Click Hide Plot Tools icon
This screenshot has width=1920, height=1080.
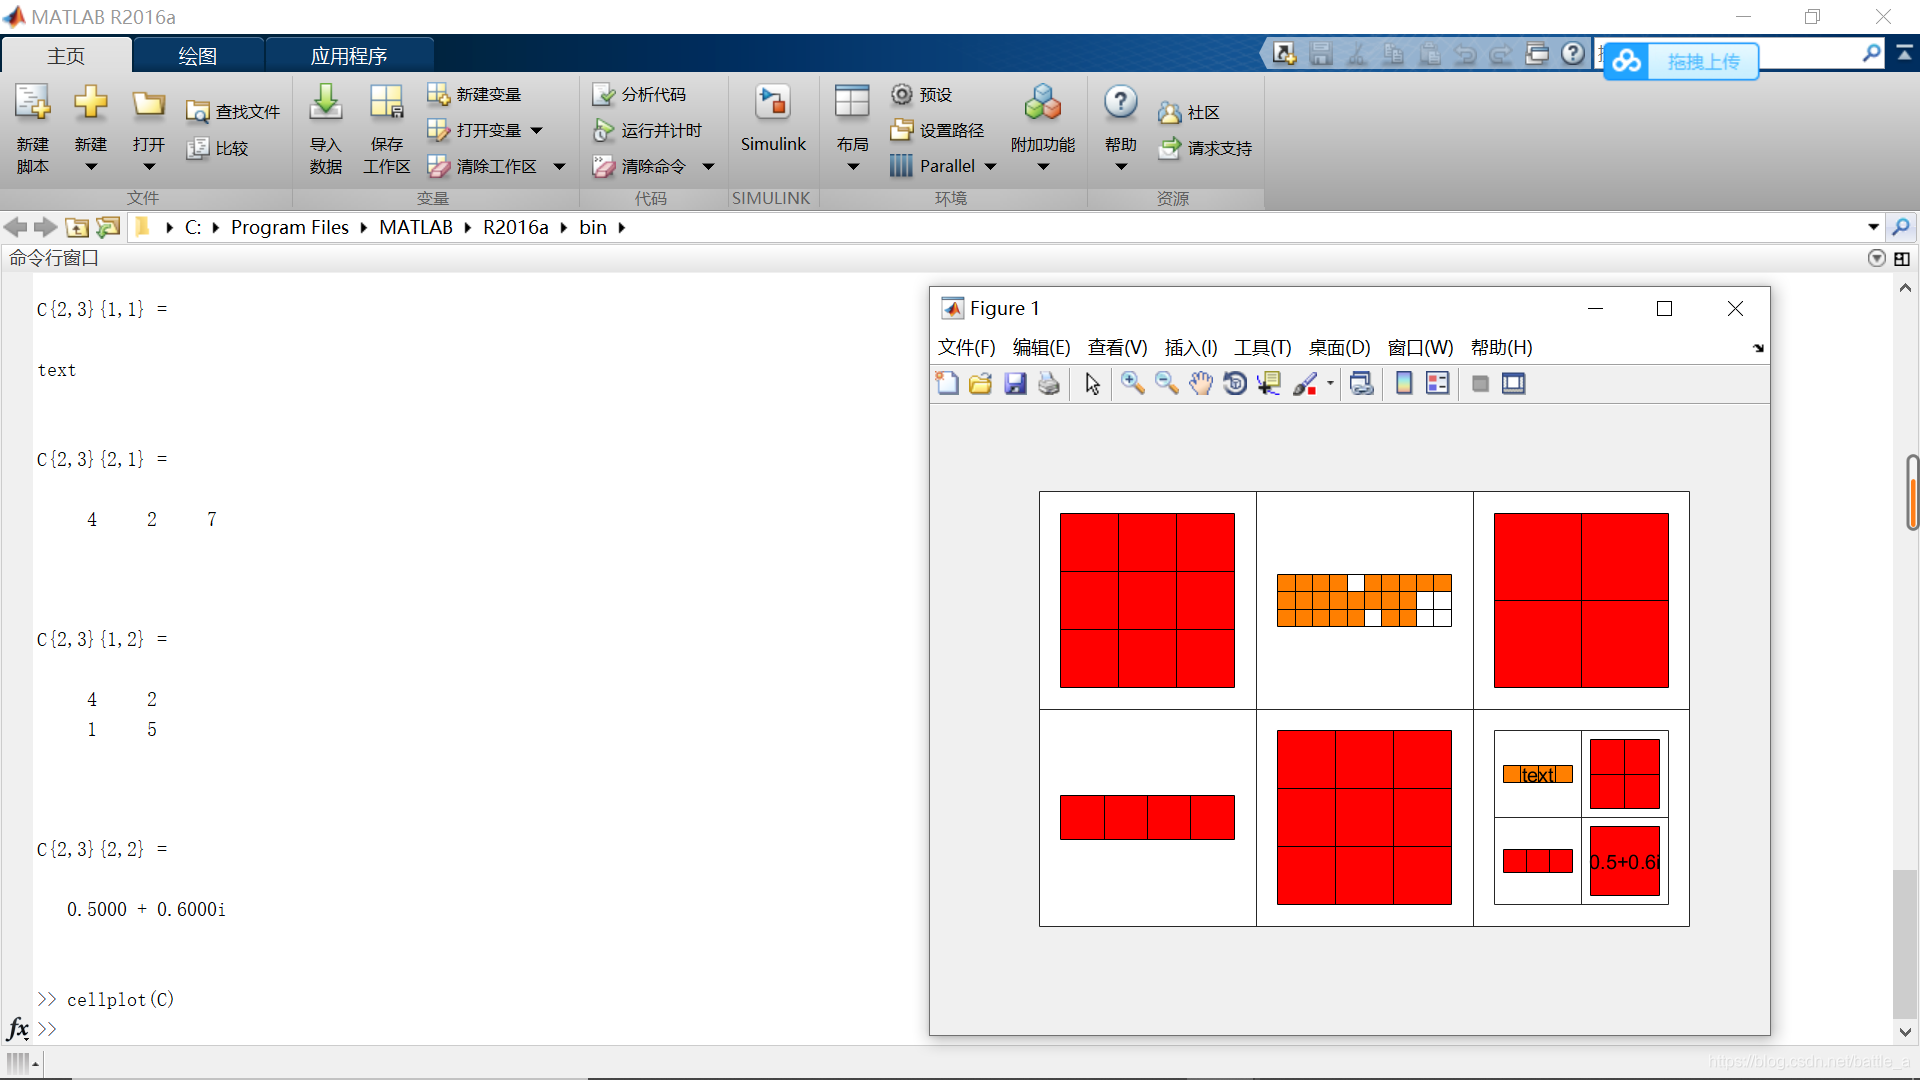(x=1481, y=383)
